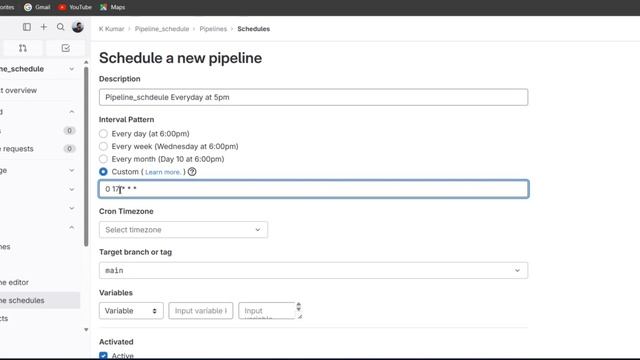Screen dimensions: 640x360
Task: Click sidebar scroll up arrow
Action: click(x=86, y=62)
